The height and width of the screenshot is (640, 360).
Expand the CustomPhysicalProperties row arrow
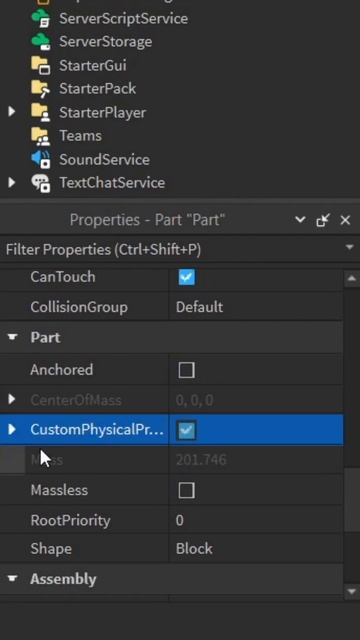coord(11,429)
